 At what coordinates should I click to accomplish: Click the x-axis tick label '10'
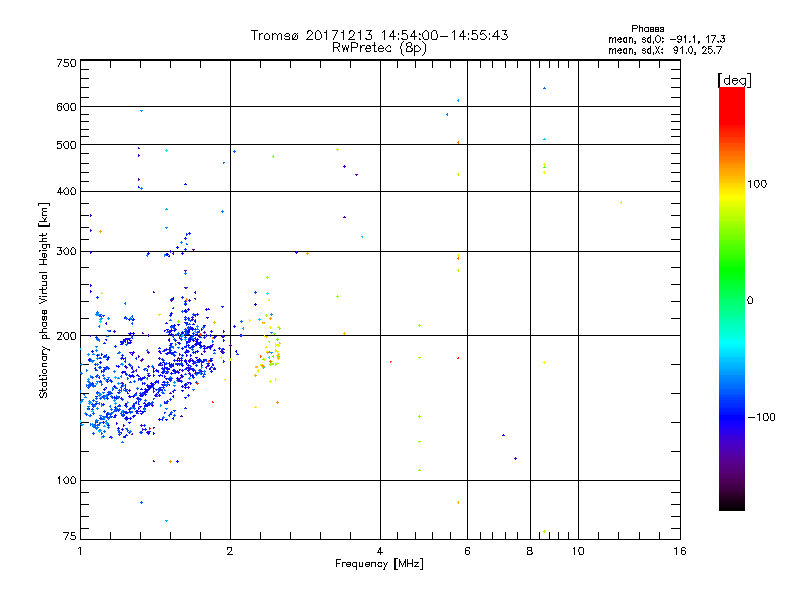coord(578,551)
